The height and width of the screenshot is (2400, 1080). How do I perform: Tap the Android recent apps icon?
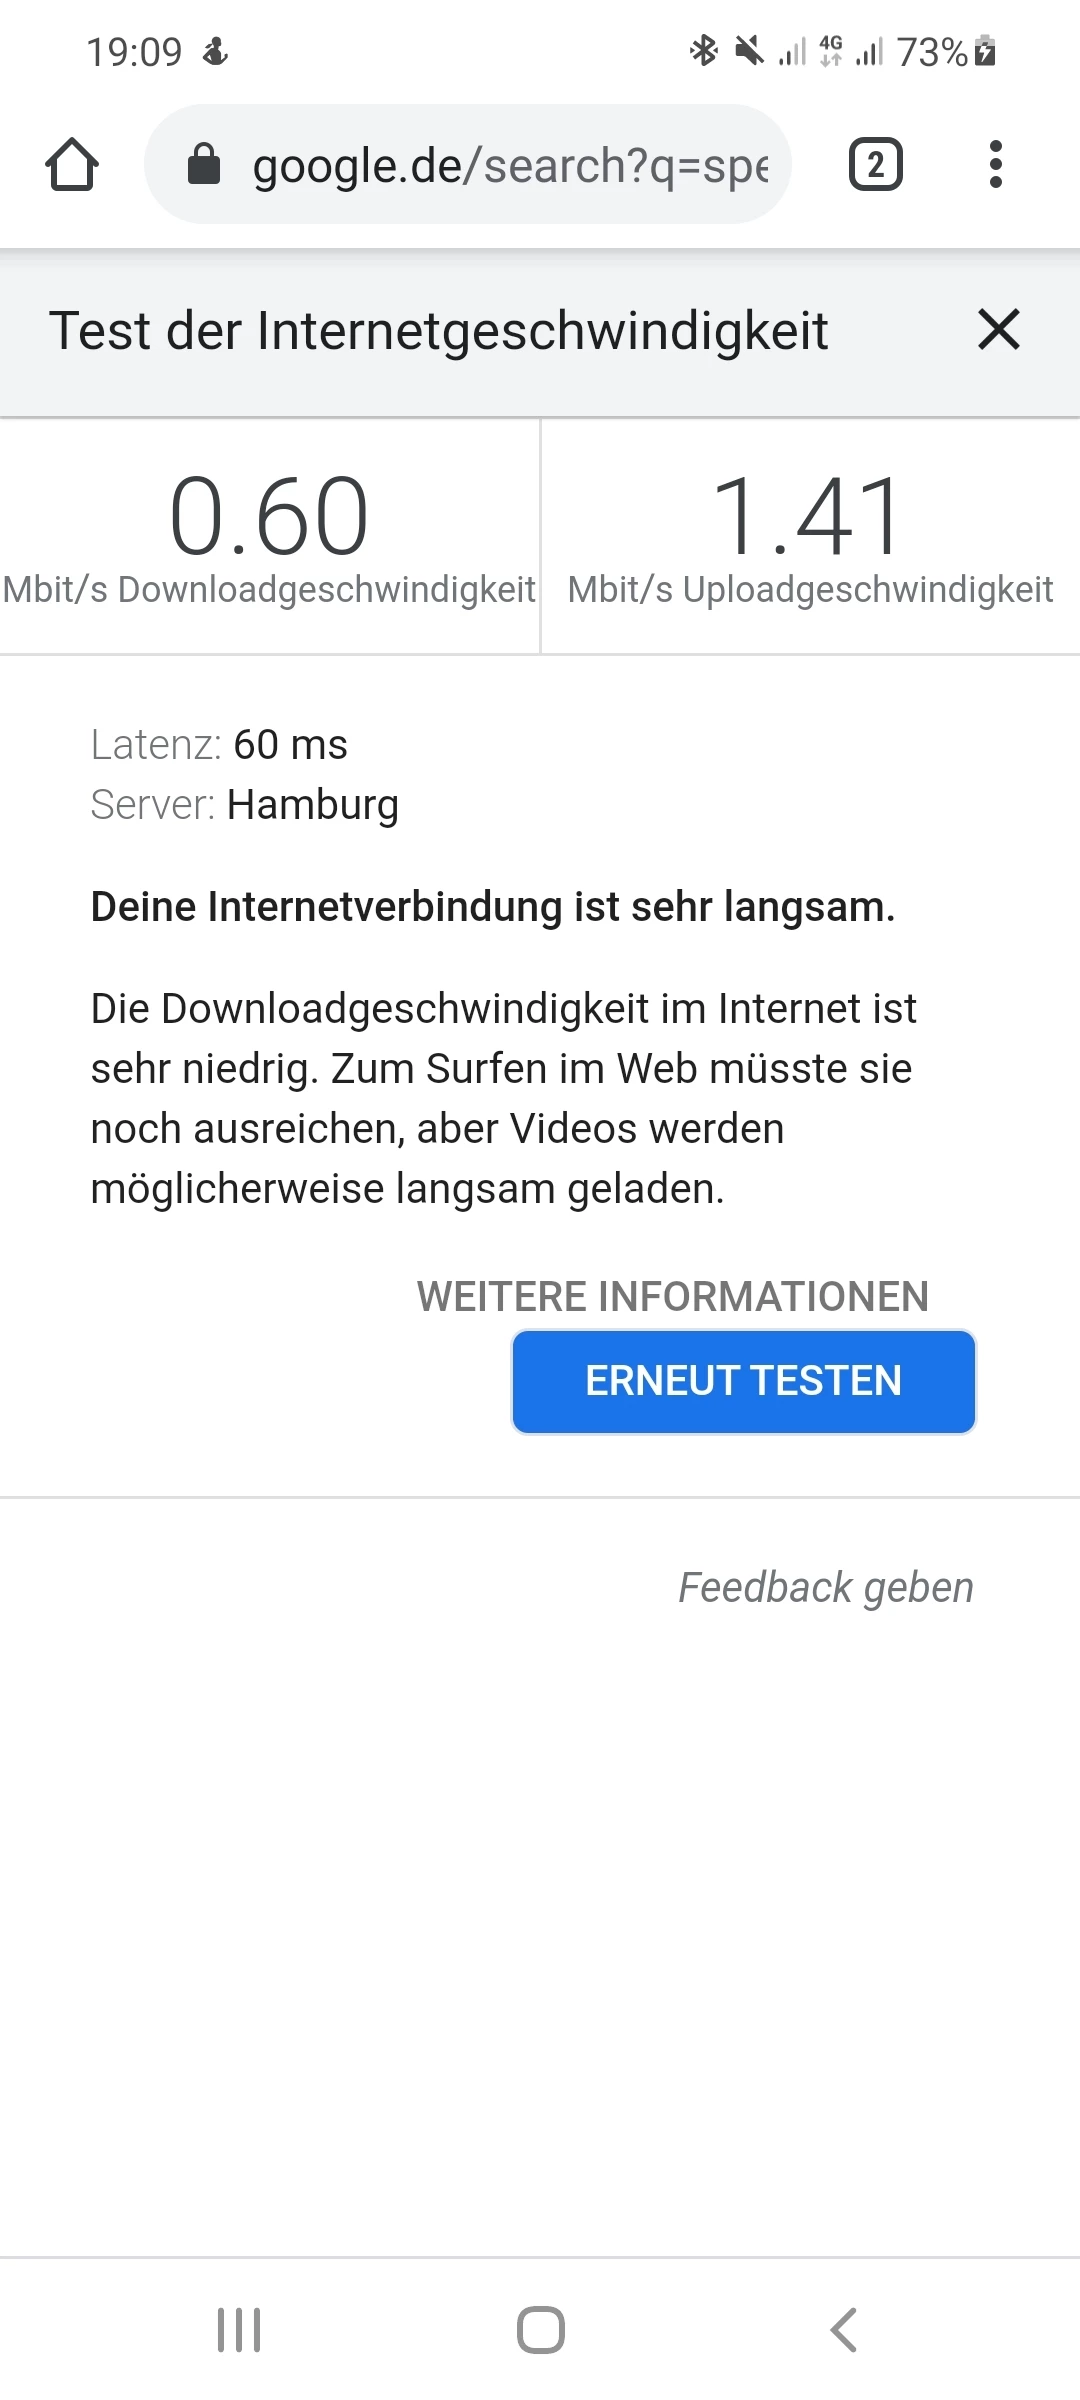[x=239, y=2330]
